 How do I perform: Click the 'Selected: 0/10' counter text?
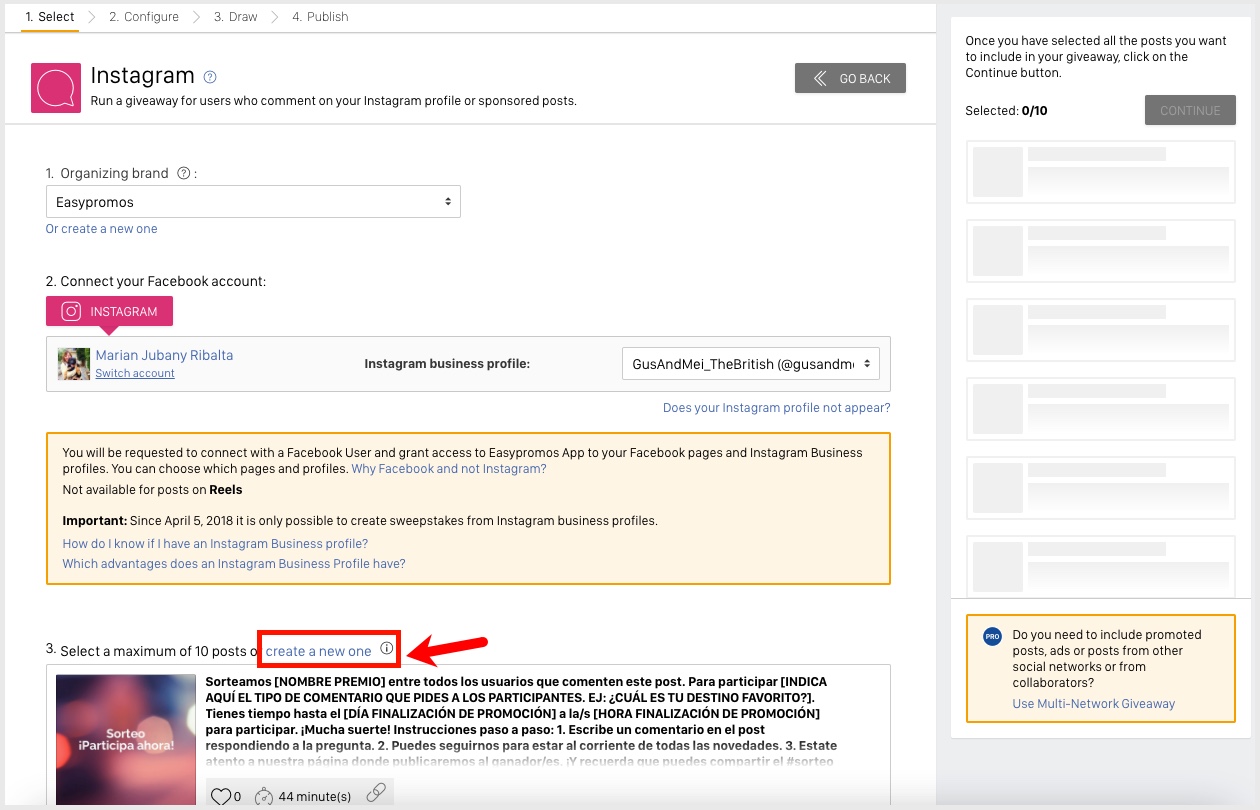(1006, 111)
